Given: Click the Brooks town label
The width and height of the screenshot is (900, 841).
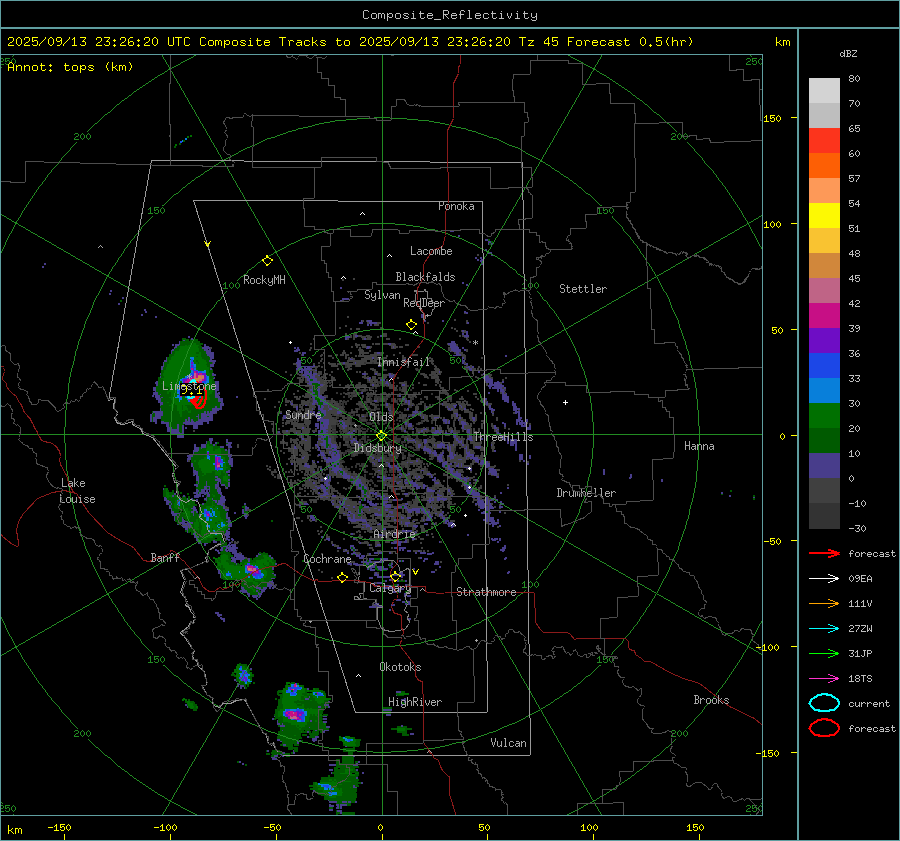Looking at the screenshot, I should click(x=711, y=700).
